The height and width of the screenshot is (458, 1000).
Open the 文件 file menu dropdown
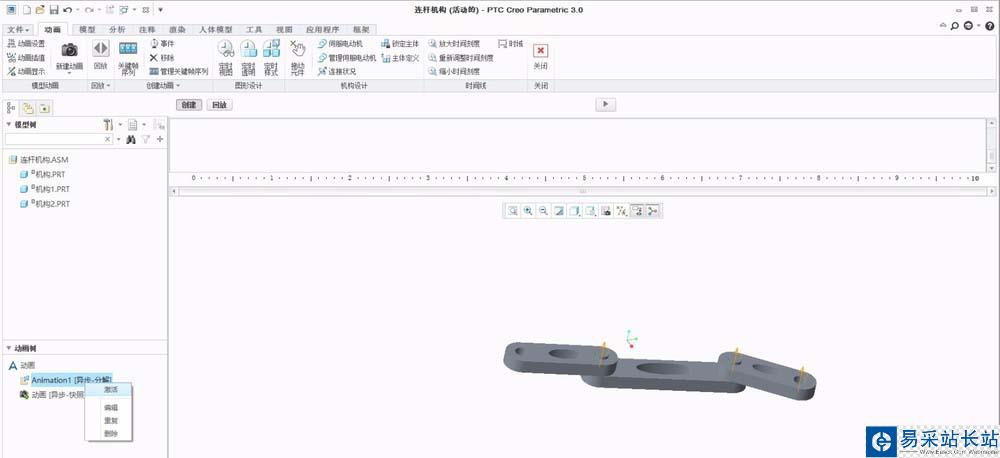pos(18,29)
